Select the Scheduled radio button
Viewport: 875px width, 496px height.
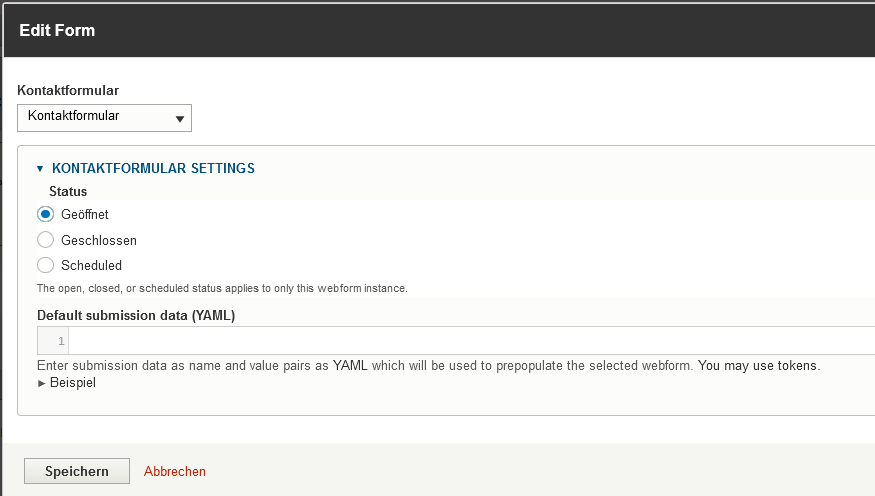click(45, 265)
